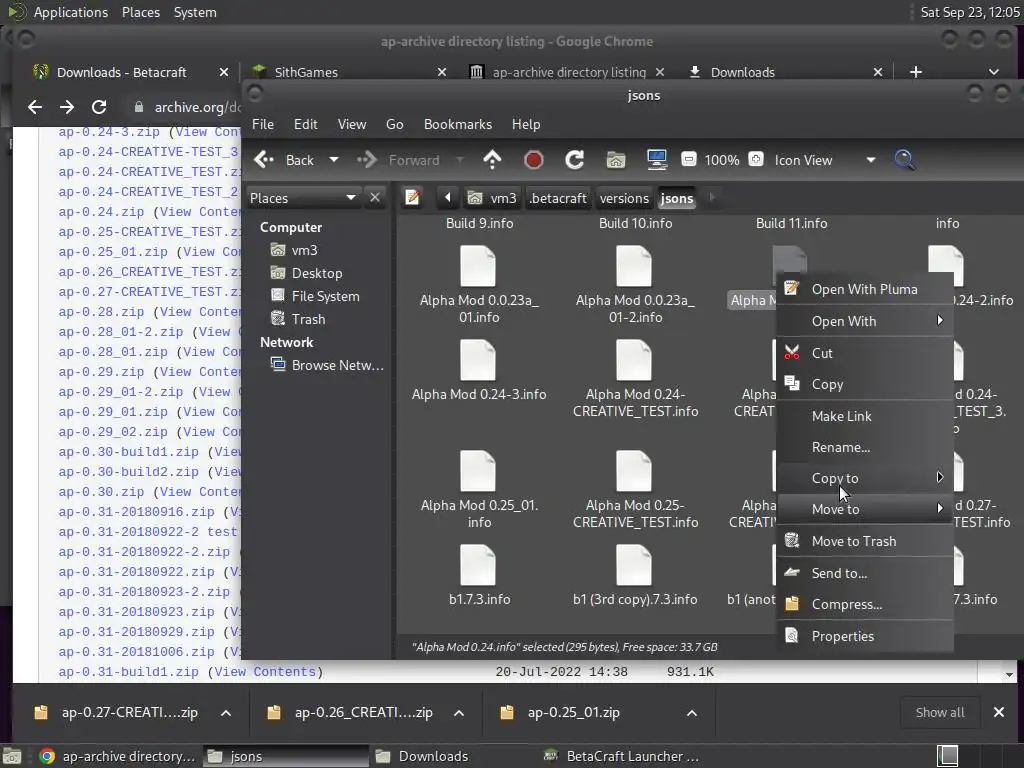
Task: Open the Help menu
Action: [x=526, y=124]
